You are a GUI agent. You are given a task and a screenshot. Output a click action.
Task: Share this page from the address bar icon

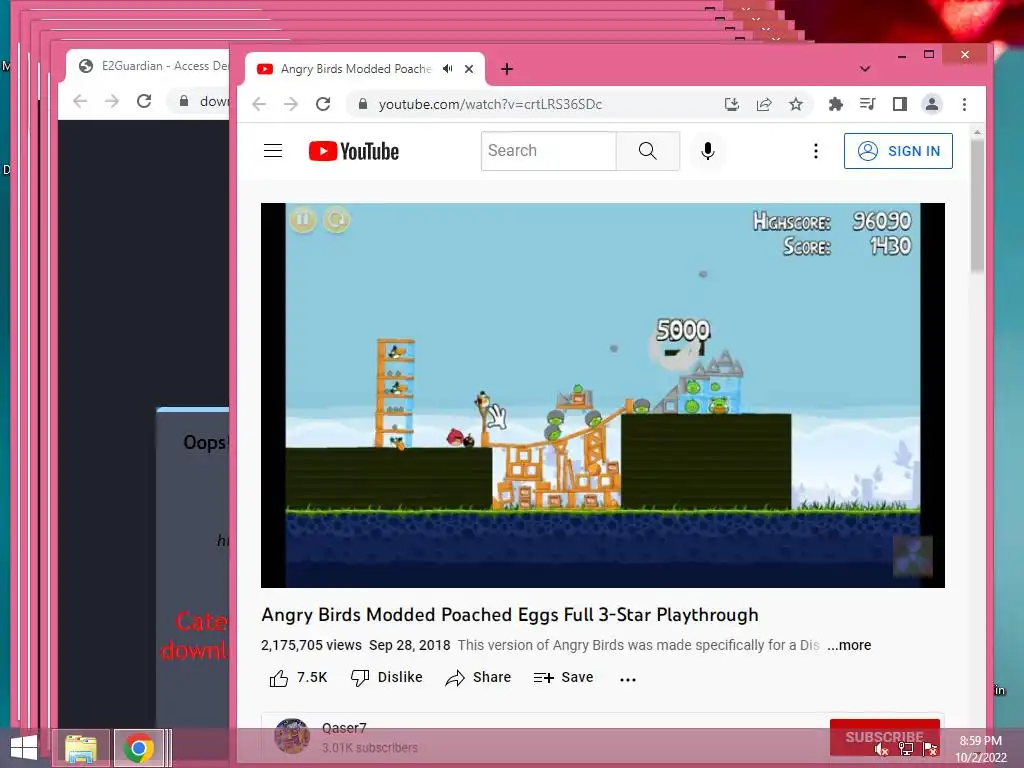pyautogui.click(x=763, y=104)
